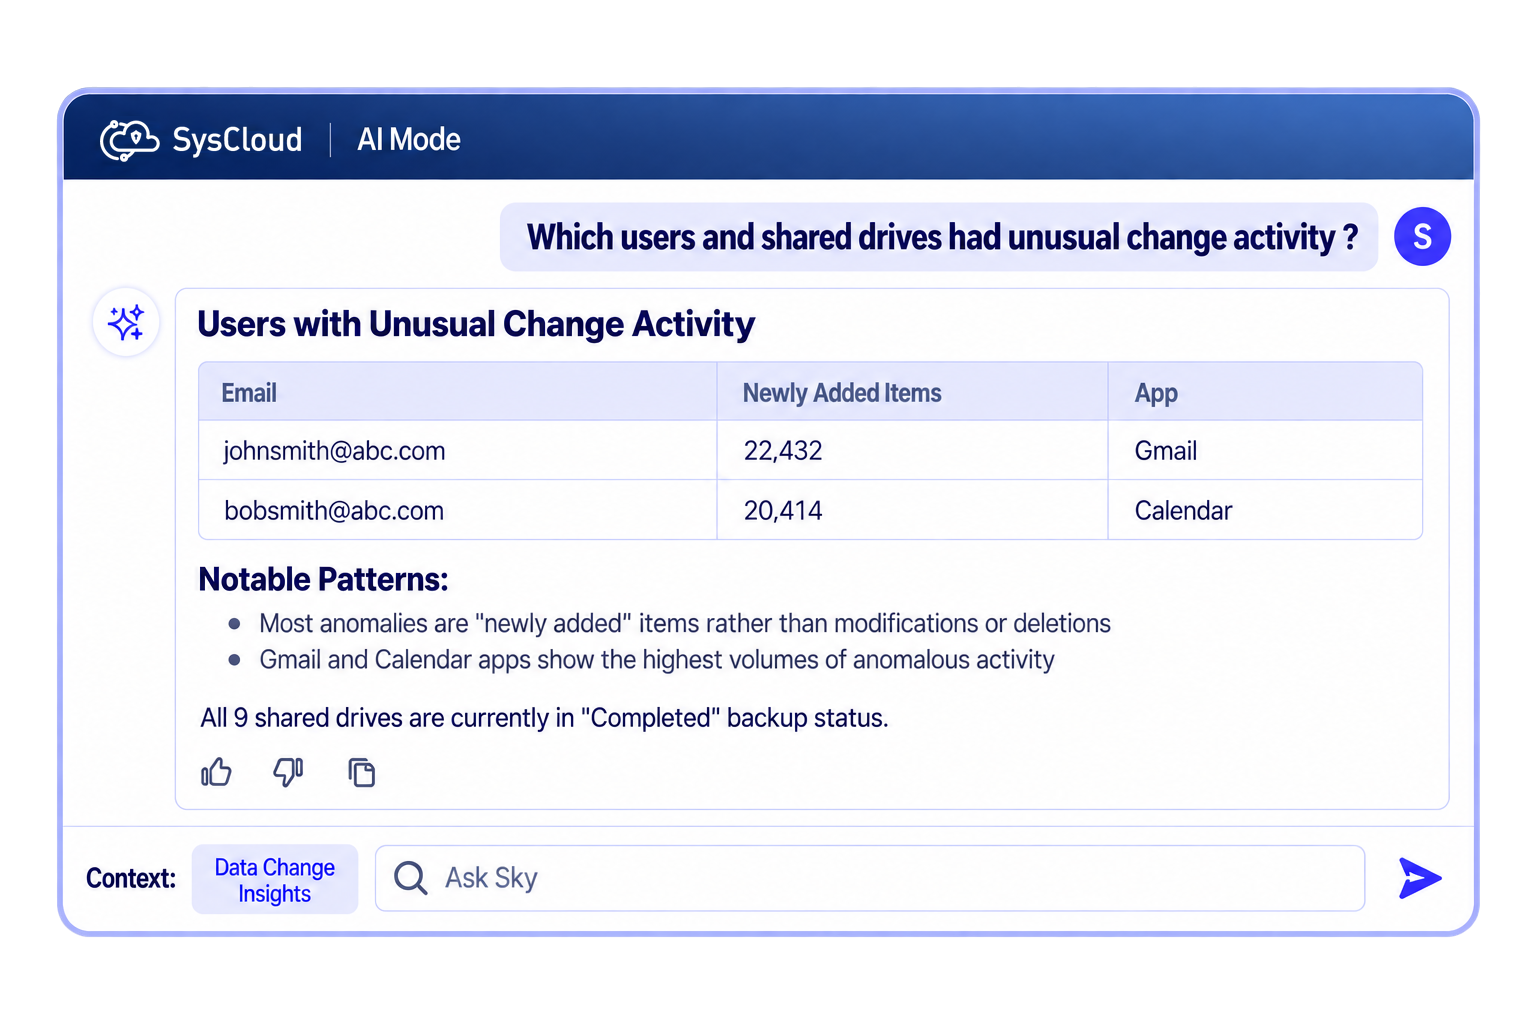
Task: Click the Users with Unusual Change Activity heading
Action: pyautogui.click(x=476, y=325)
